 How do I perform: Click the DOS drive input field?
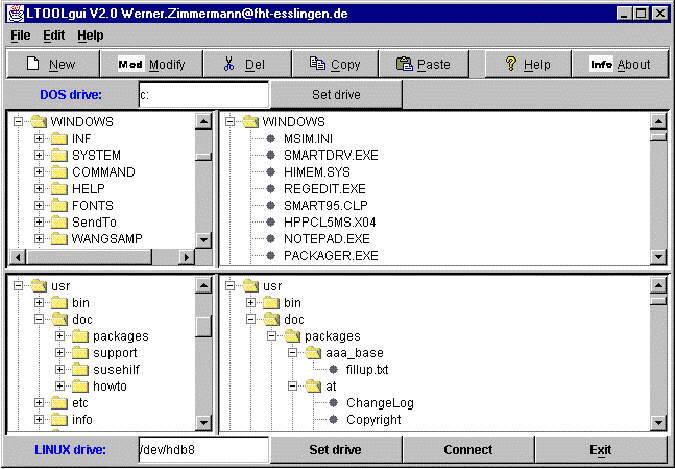[202, 95]
